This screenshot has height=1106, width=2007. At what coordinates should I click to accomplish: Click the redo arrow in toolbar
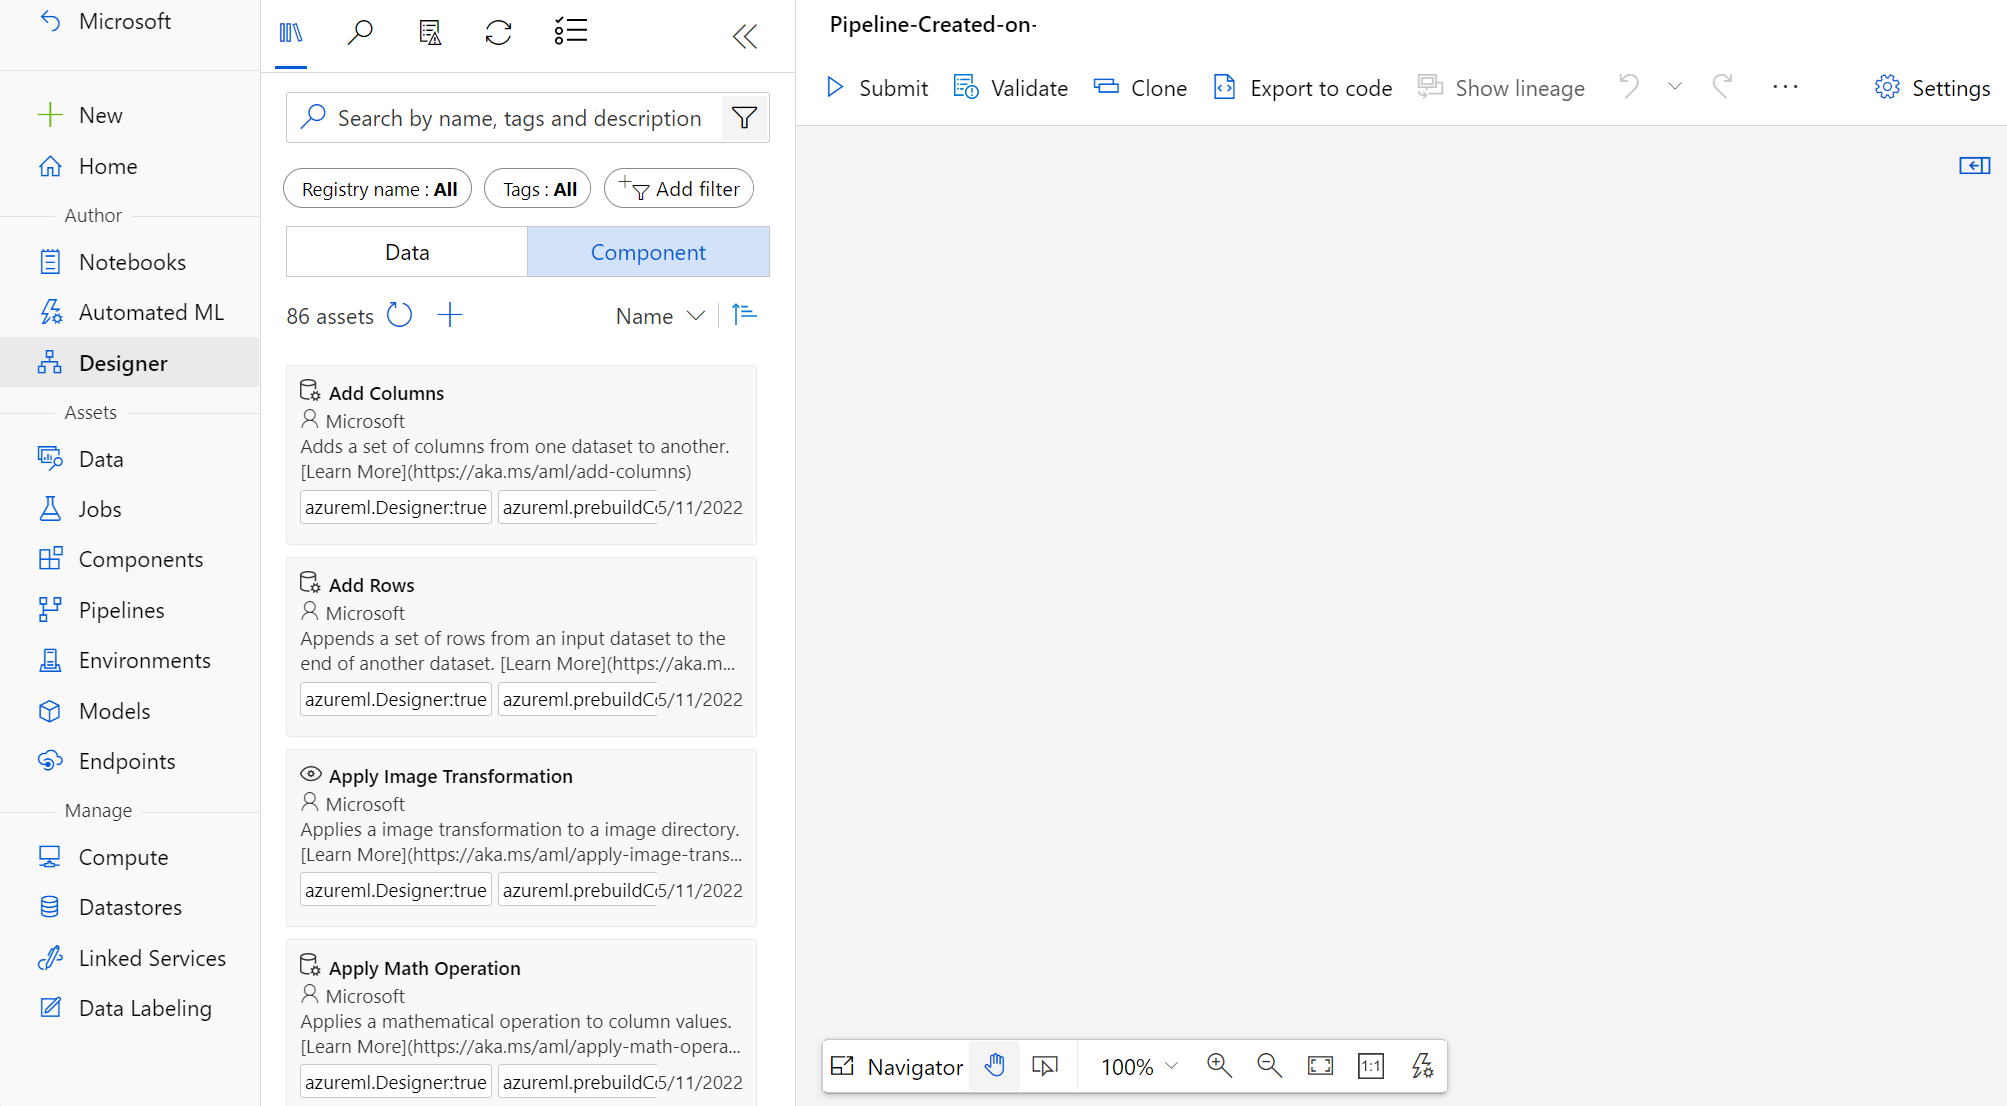[1721, 87]
